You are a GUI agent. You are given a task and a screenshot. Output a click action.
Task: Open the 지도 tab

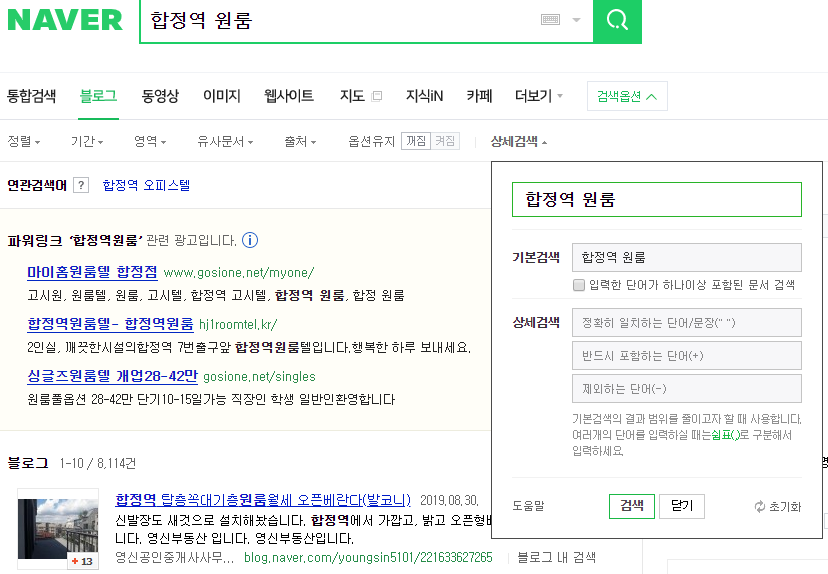click(x=352, y=96)
